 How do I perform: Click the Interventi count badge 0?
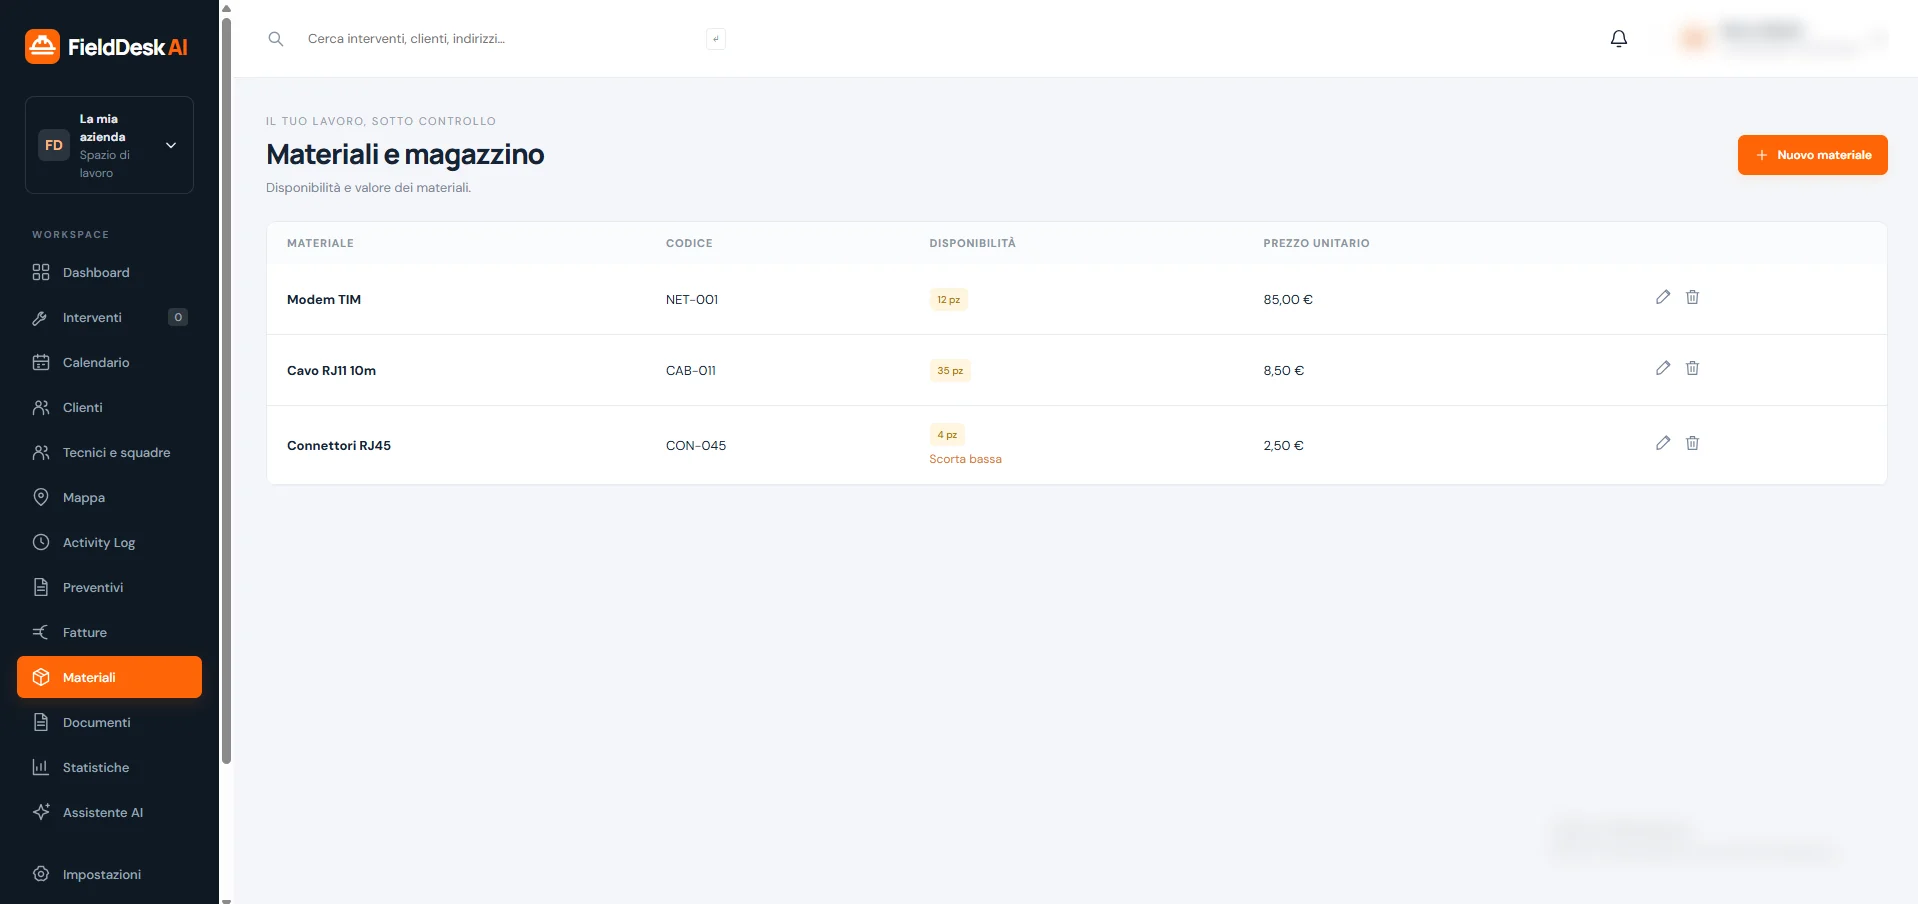[x=178, y=317]
